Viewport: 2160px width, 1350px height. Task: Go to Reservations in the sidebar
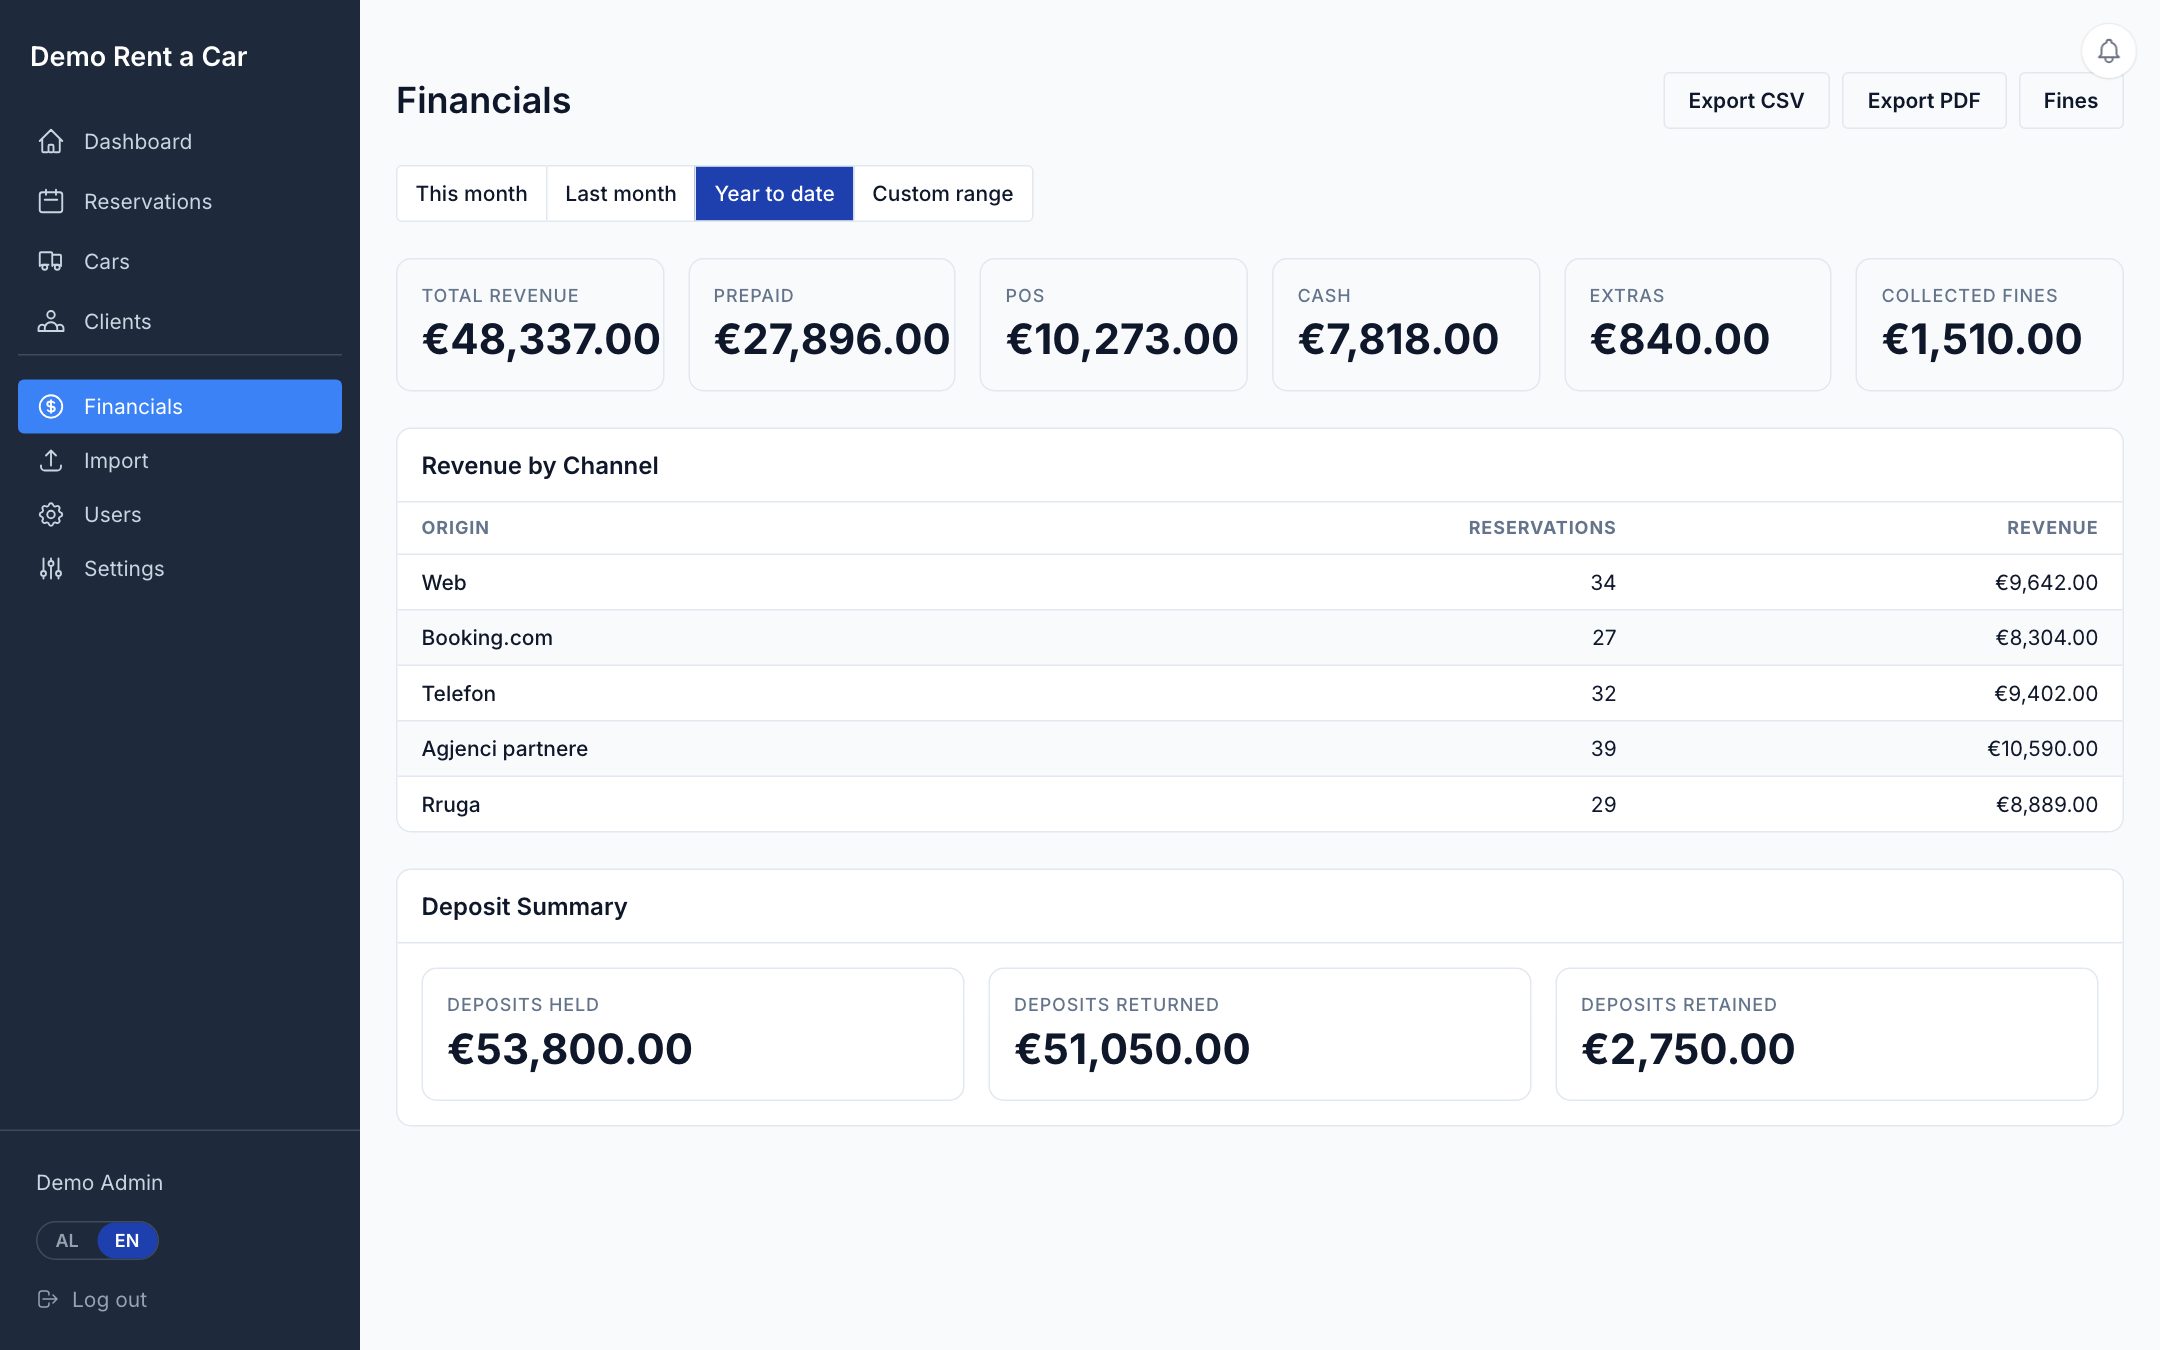[180, 202]
